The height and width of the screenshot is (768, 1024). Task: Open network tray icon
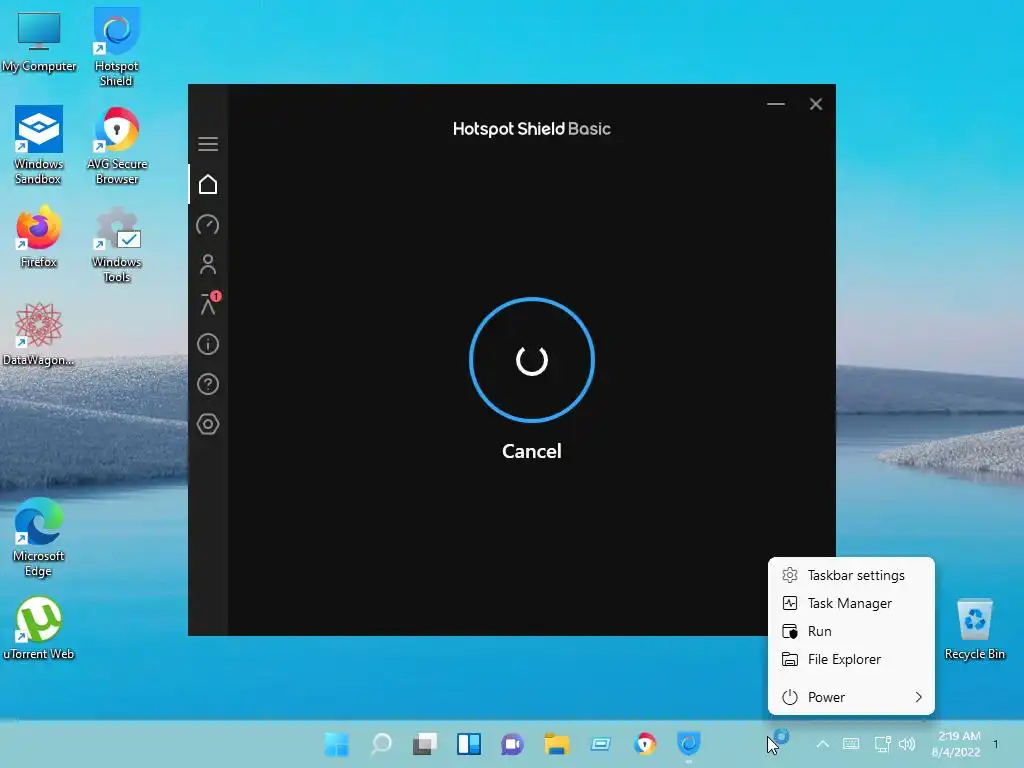click(x=882, y=744)
